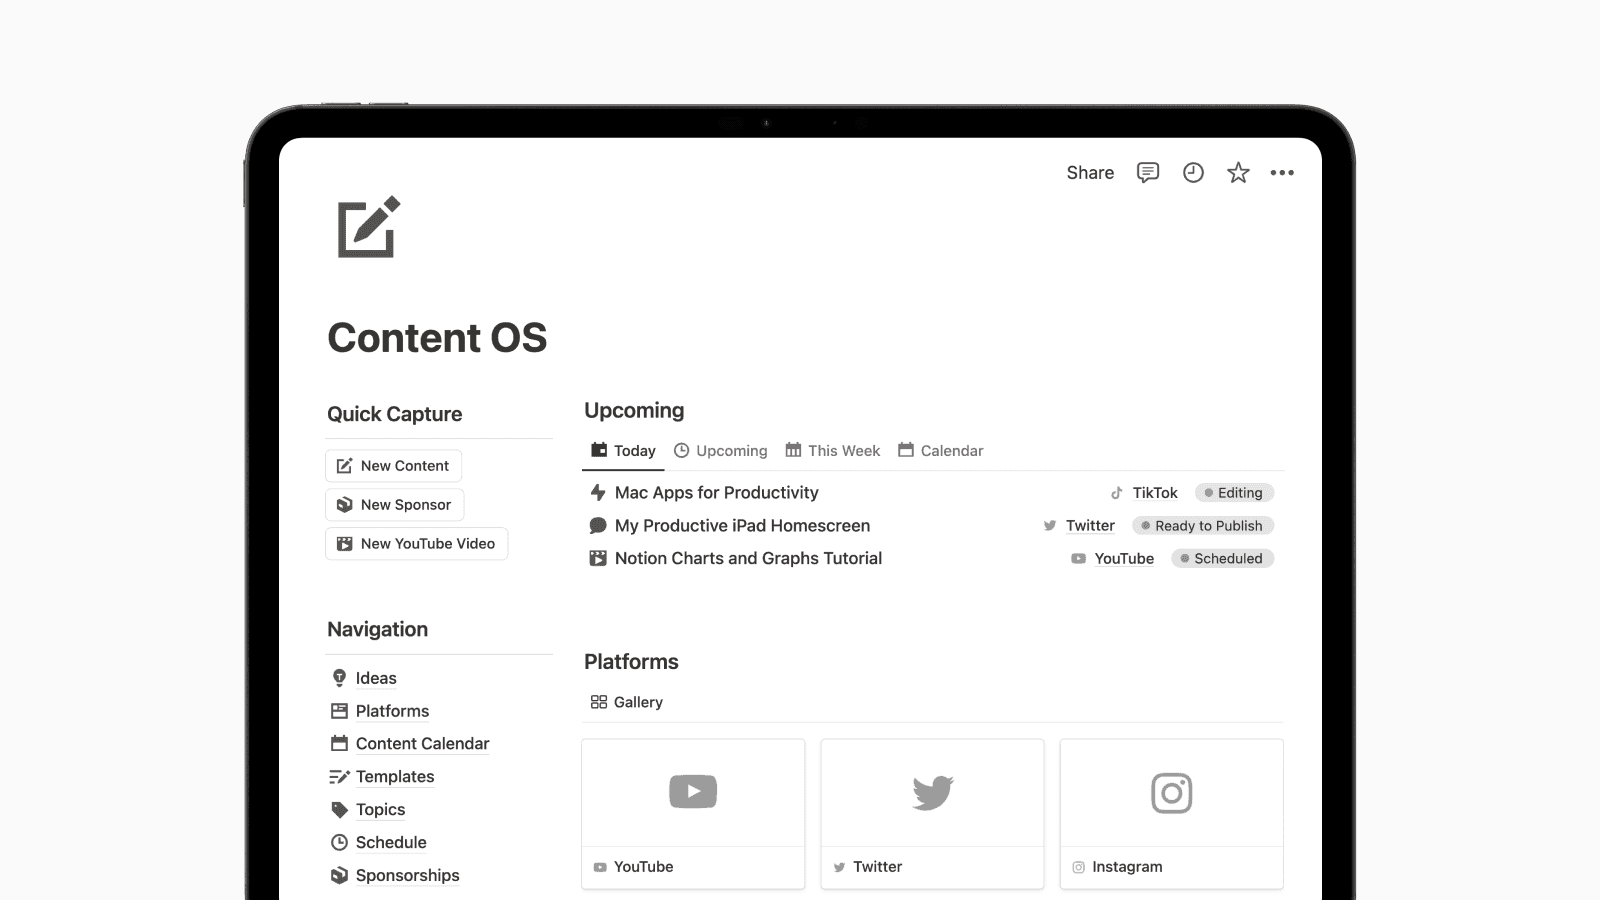The height and width of the screenshot is (900, 1600).
Task: Toggle the Editing status pill
Action: pyautogui.click(x=1233, y=492)
